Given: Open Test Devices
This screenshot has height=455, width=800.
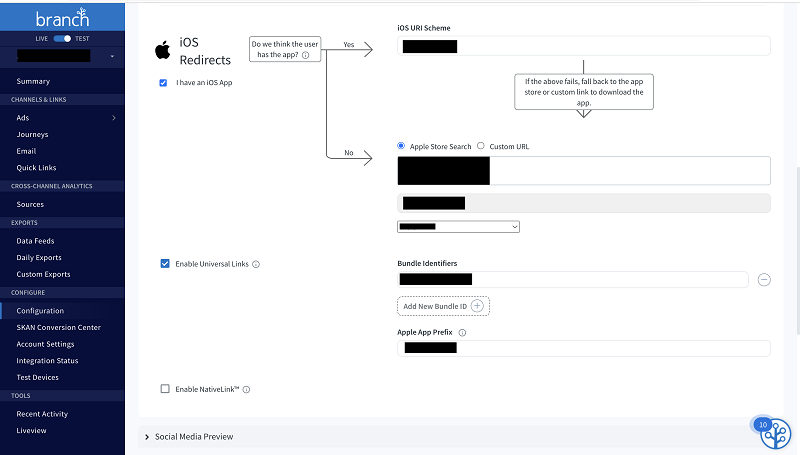Looking at the screenshot, I should tap(38, 377).
